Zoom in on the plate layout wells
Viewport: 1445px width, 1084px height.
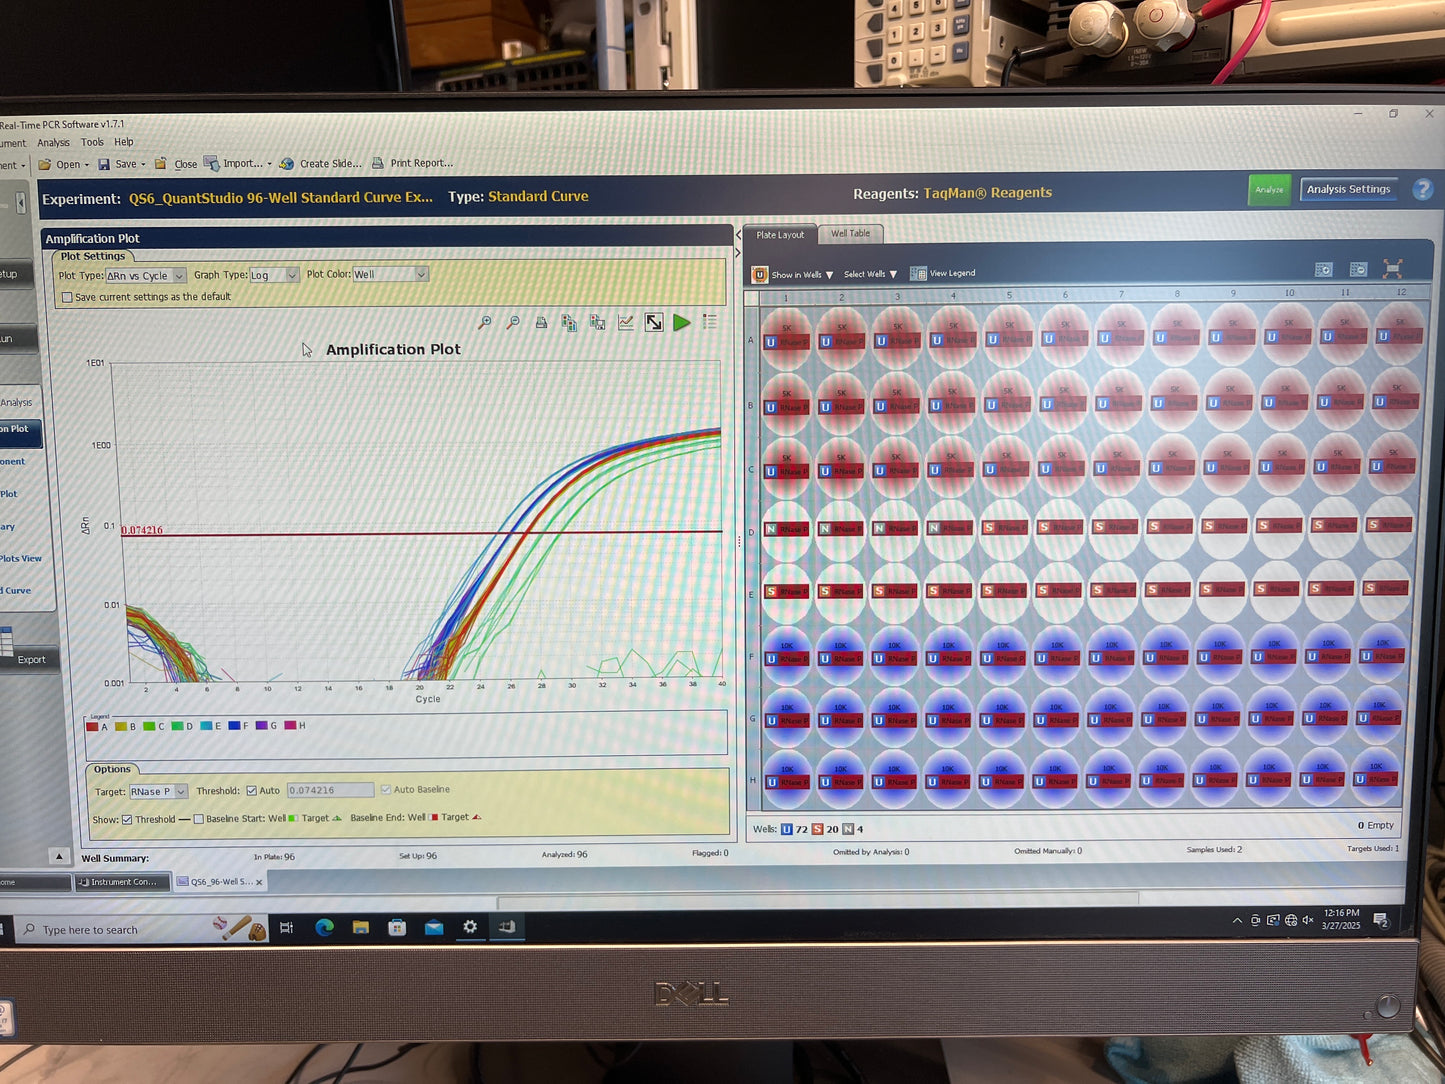click(1324, 270)
